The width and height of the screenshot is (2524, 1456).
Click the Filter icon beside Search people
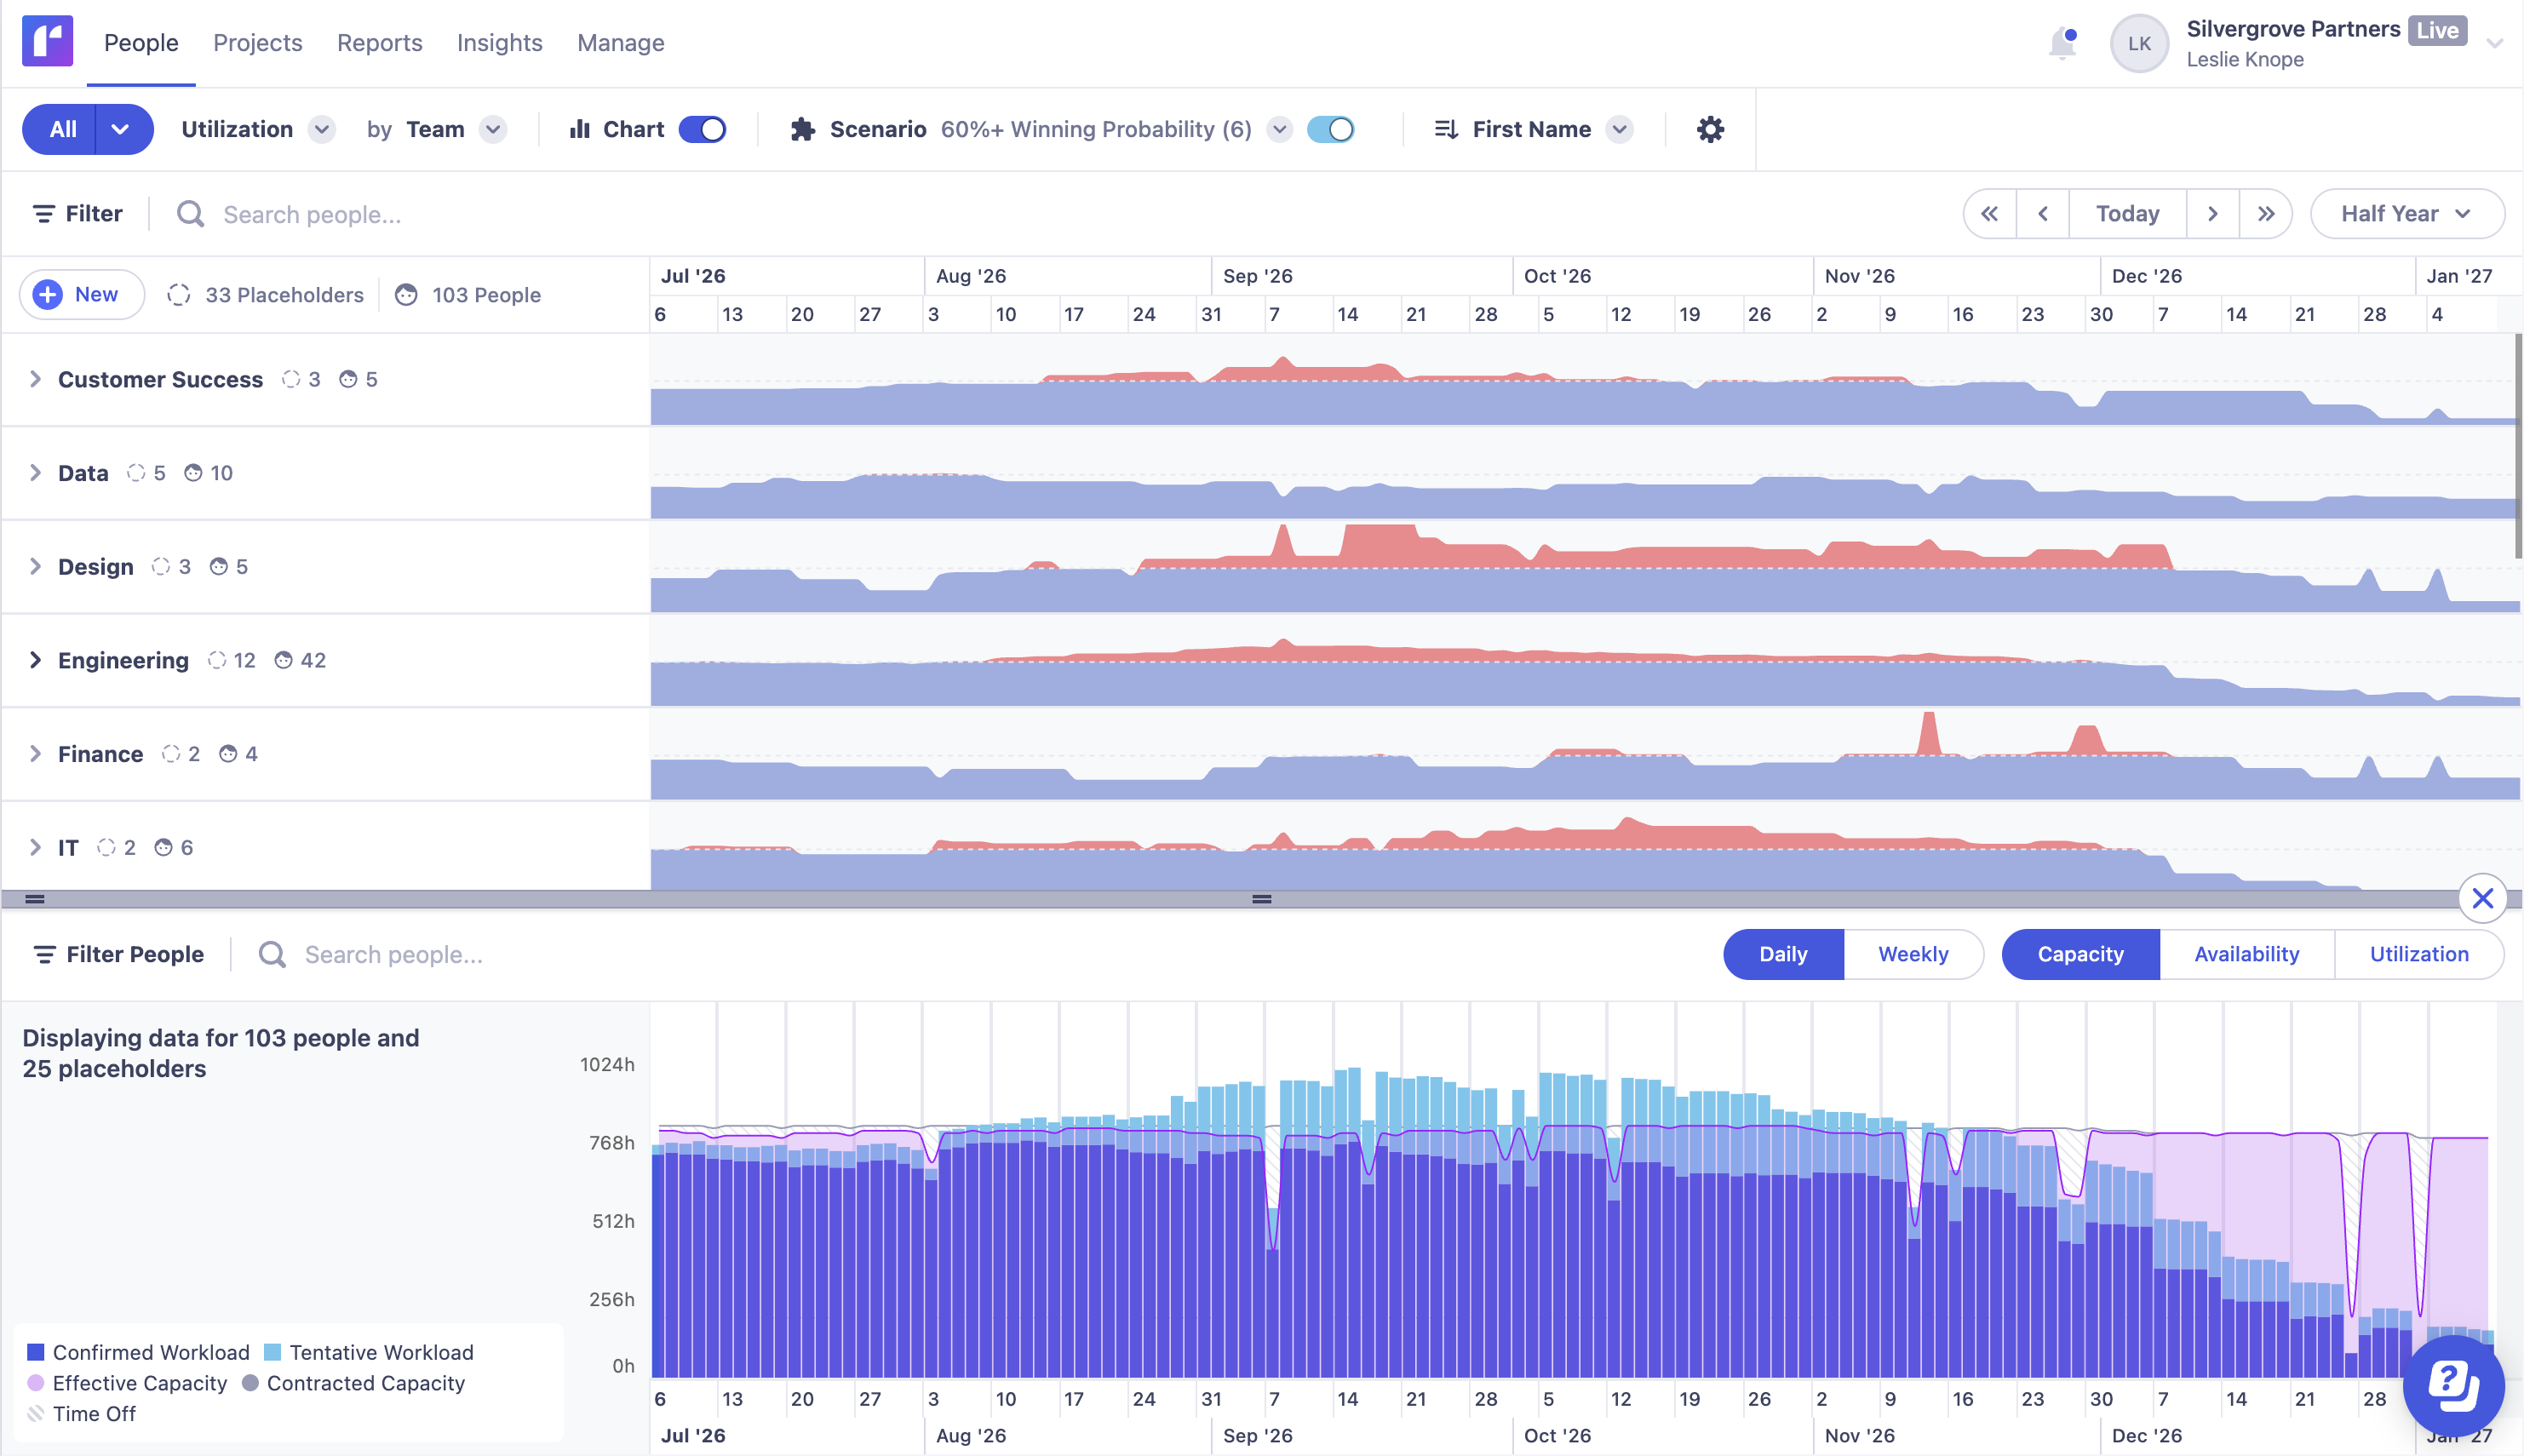click(x=43, y=214)
